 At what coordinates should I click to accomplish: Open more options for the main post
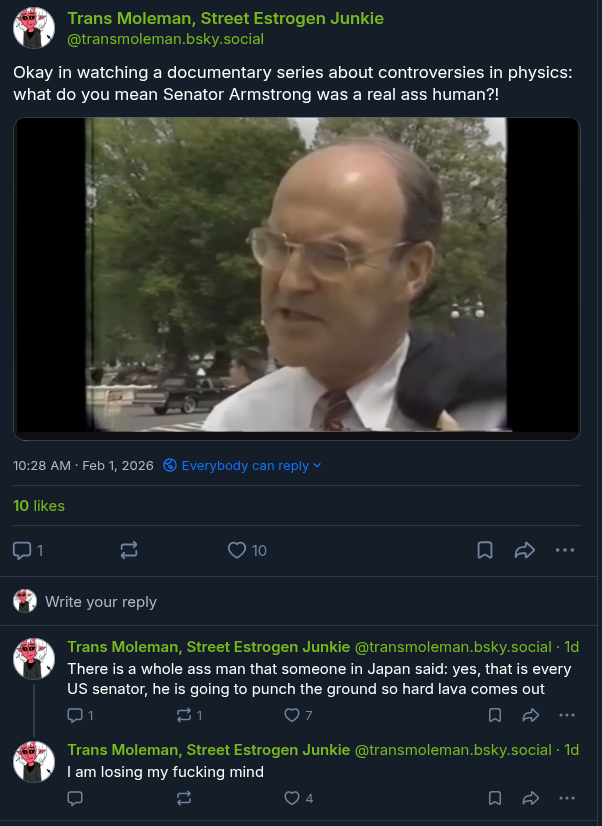pyautogui.click(x=565, y=550)
